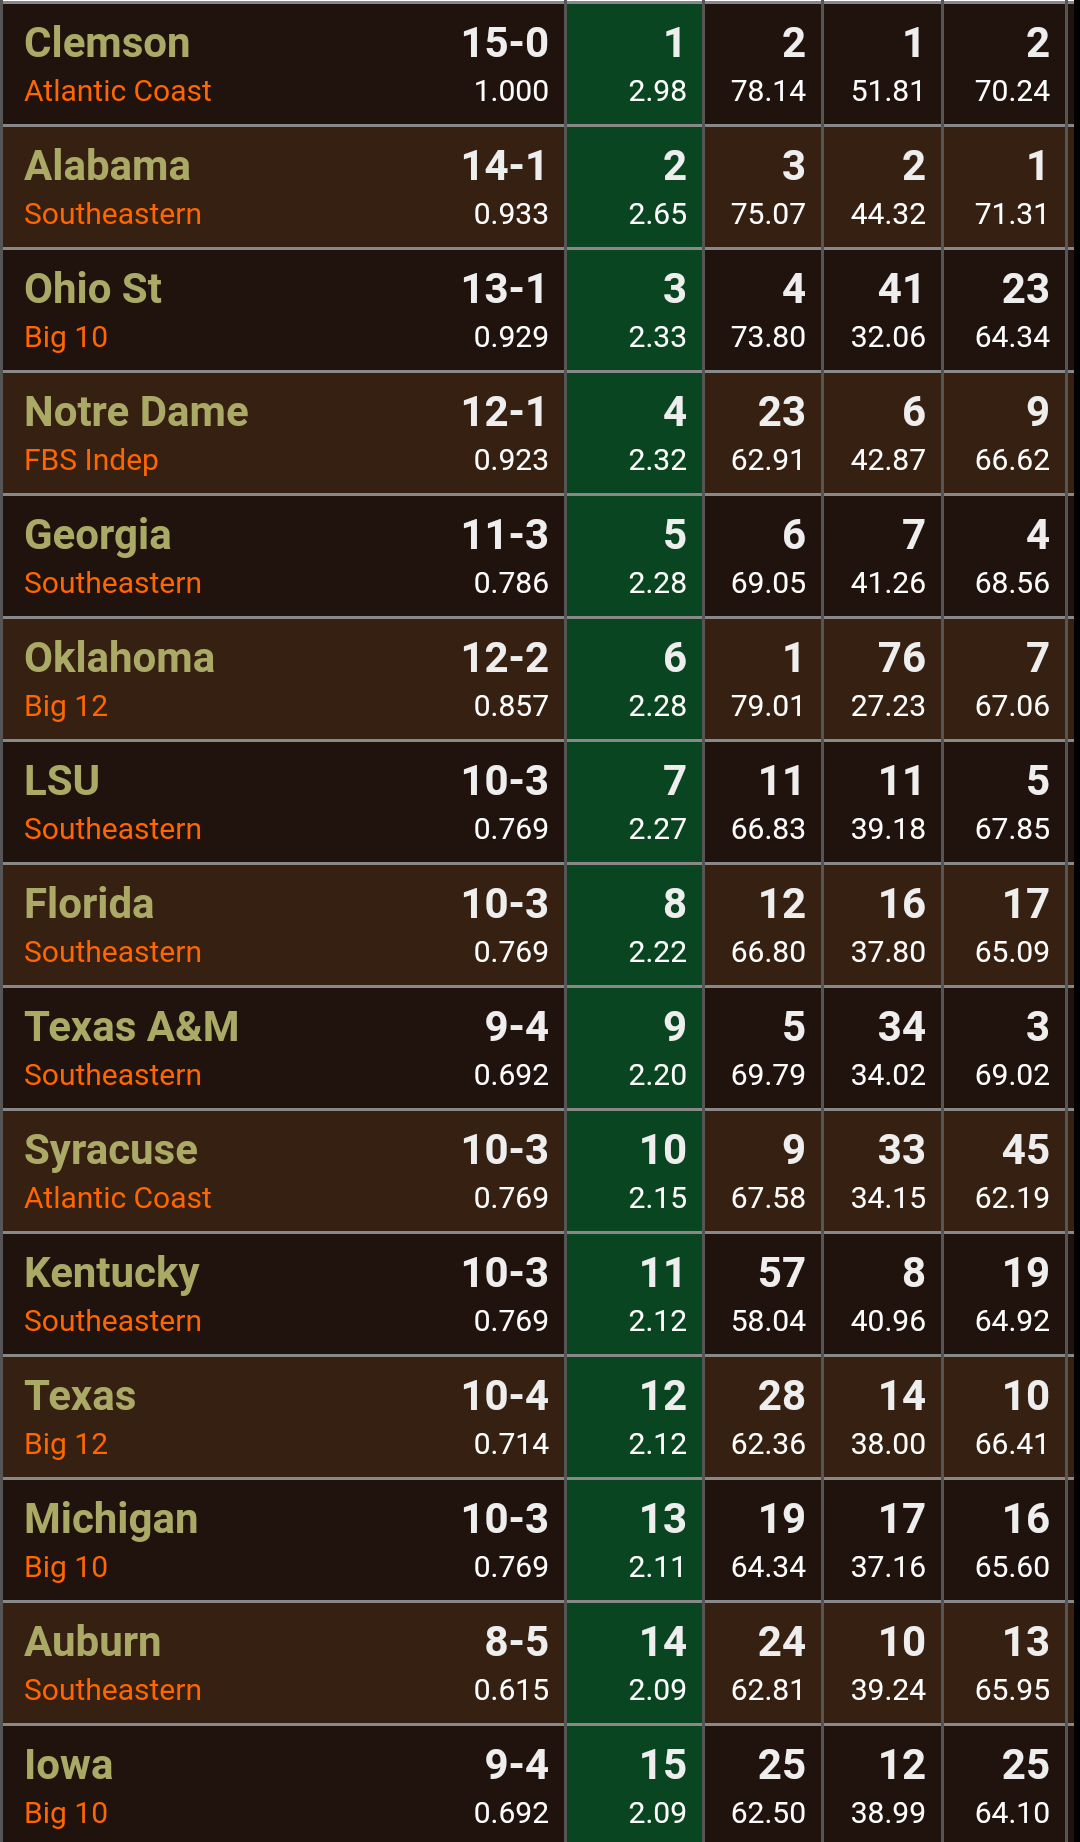This screenshot has height=1842, width=1080.
Task: Open Notre Dame team details
Action: point(537,433)
